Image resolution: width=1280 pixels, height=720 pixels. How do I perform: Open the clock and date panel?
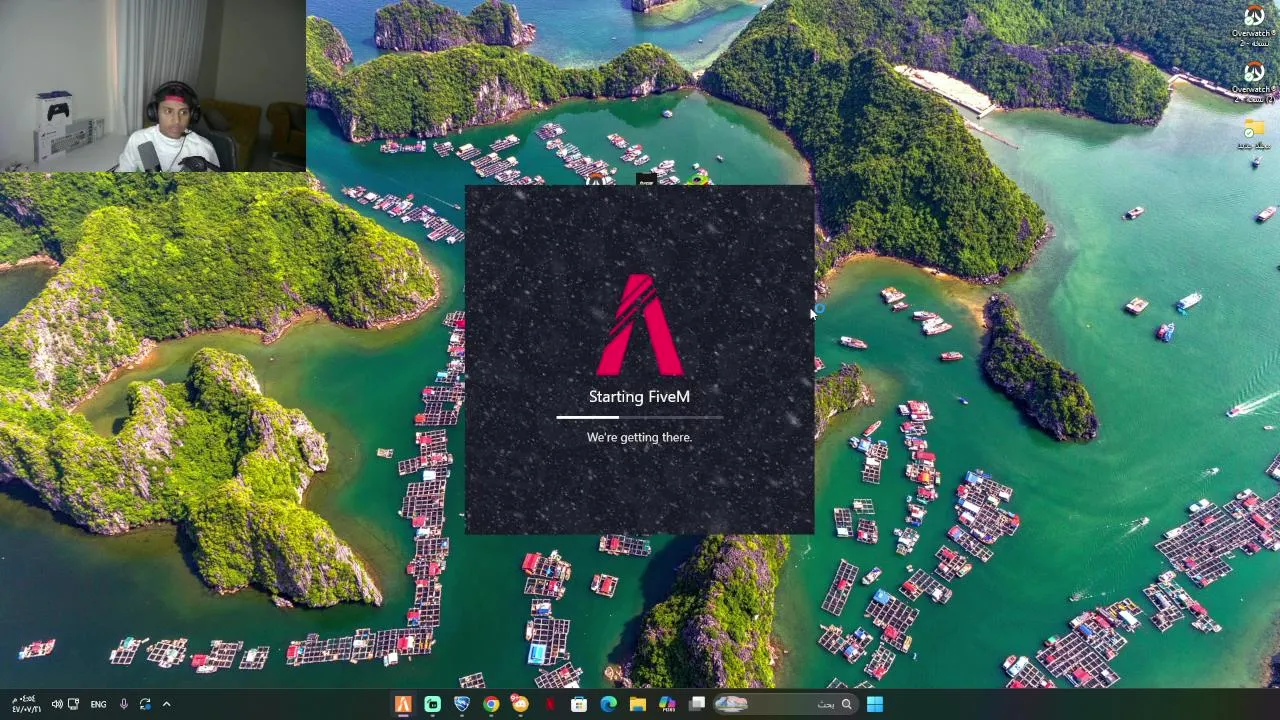[x=25, y=704]
